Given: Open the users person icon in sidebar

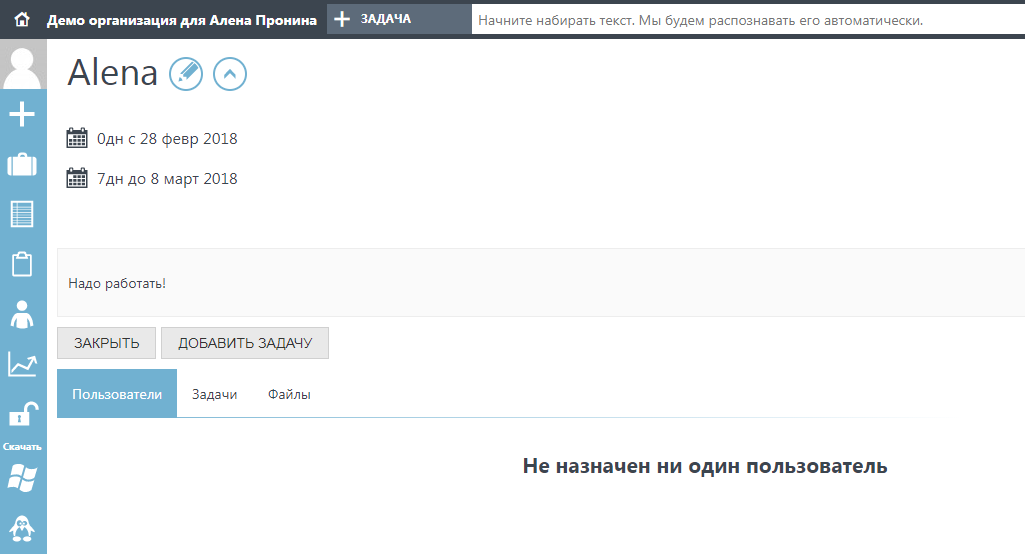Looking at the screenshot, I should coord(22,315).
